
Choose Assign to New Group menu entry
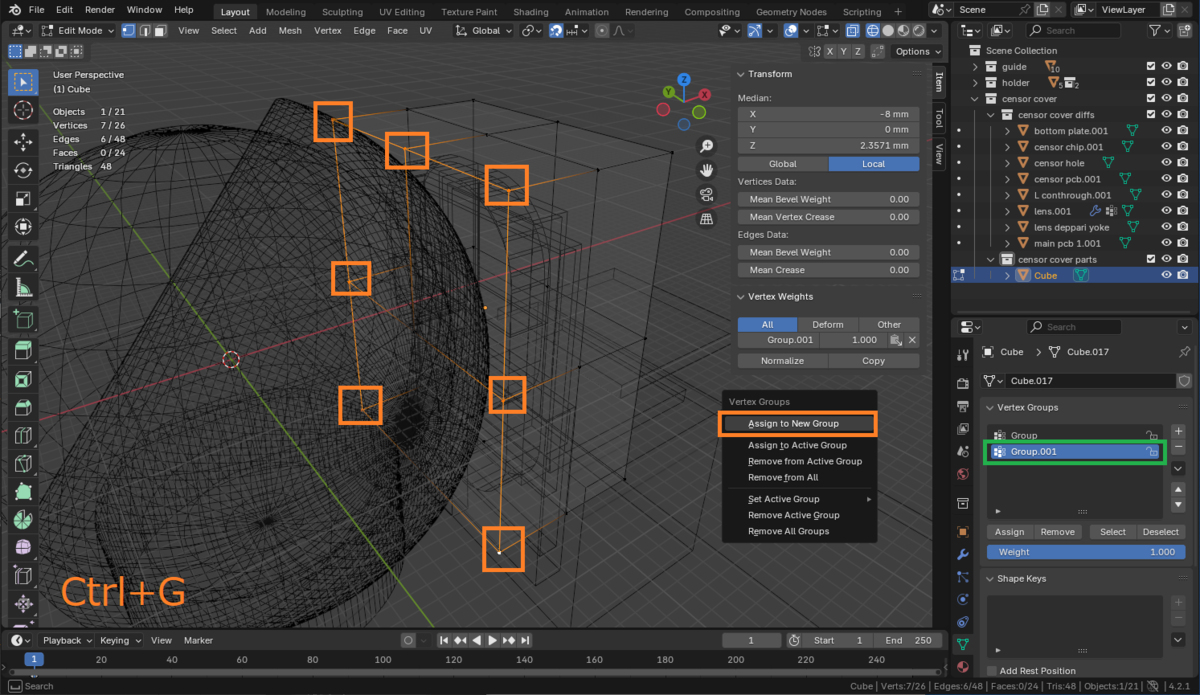793,424
